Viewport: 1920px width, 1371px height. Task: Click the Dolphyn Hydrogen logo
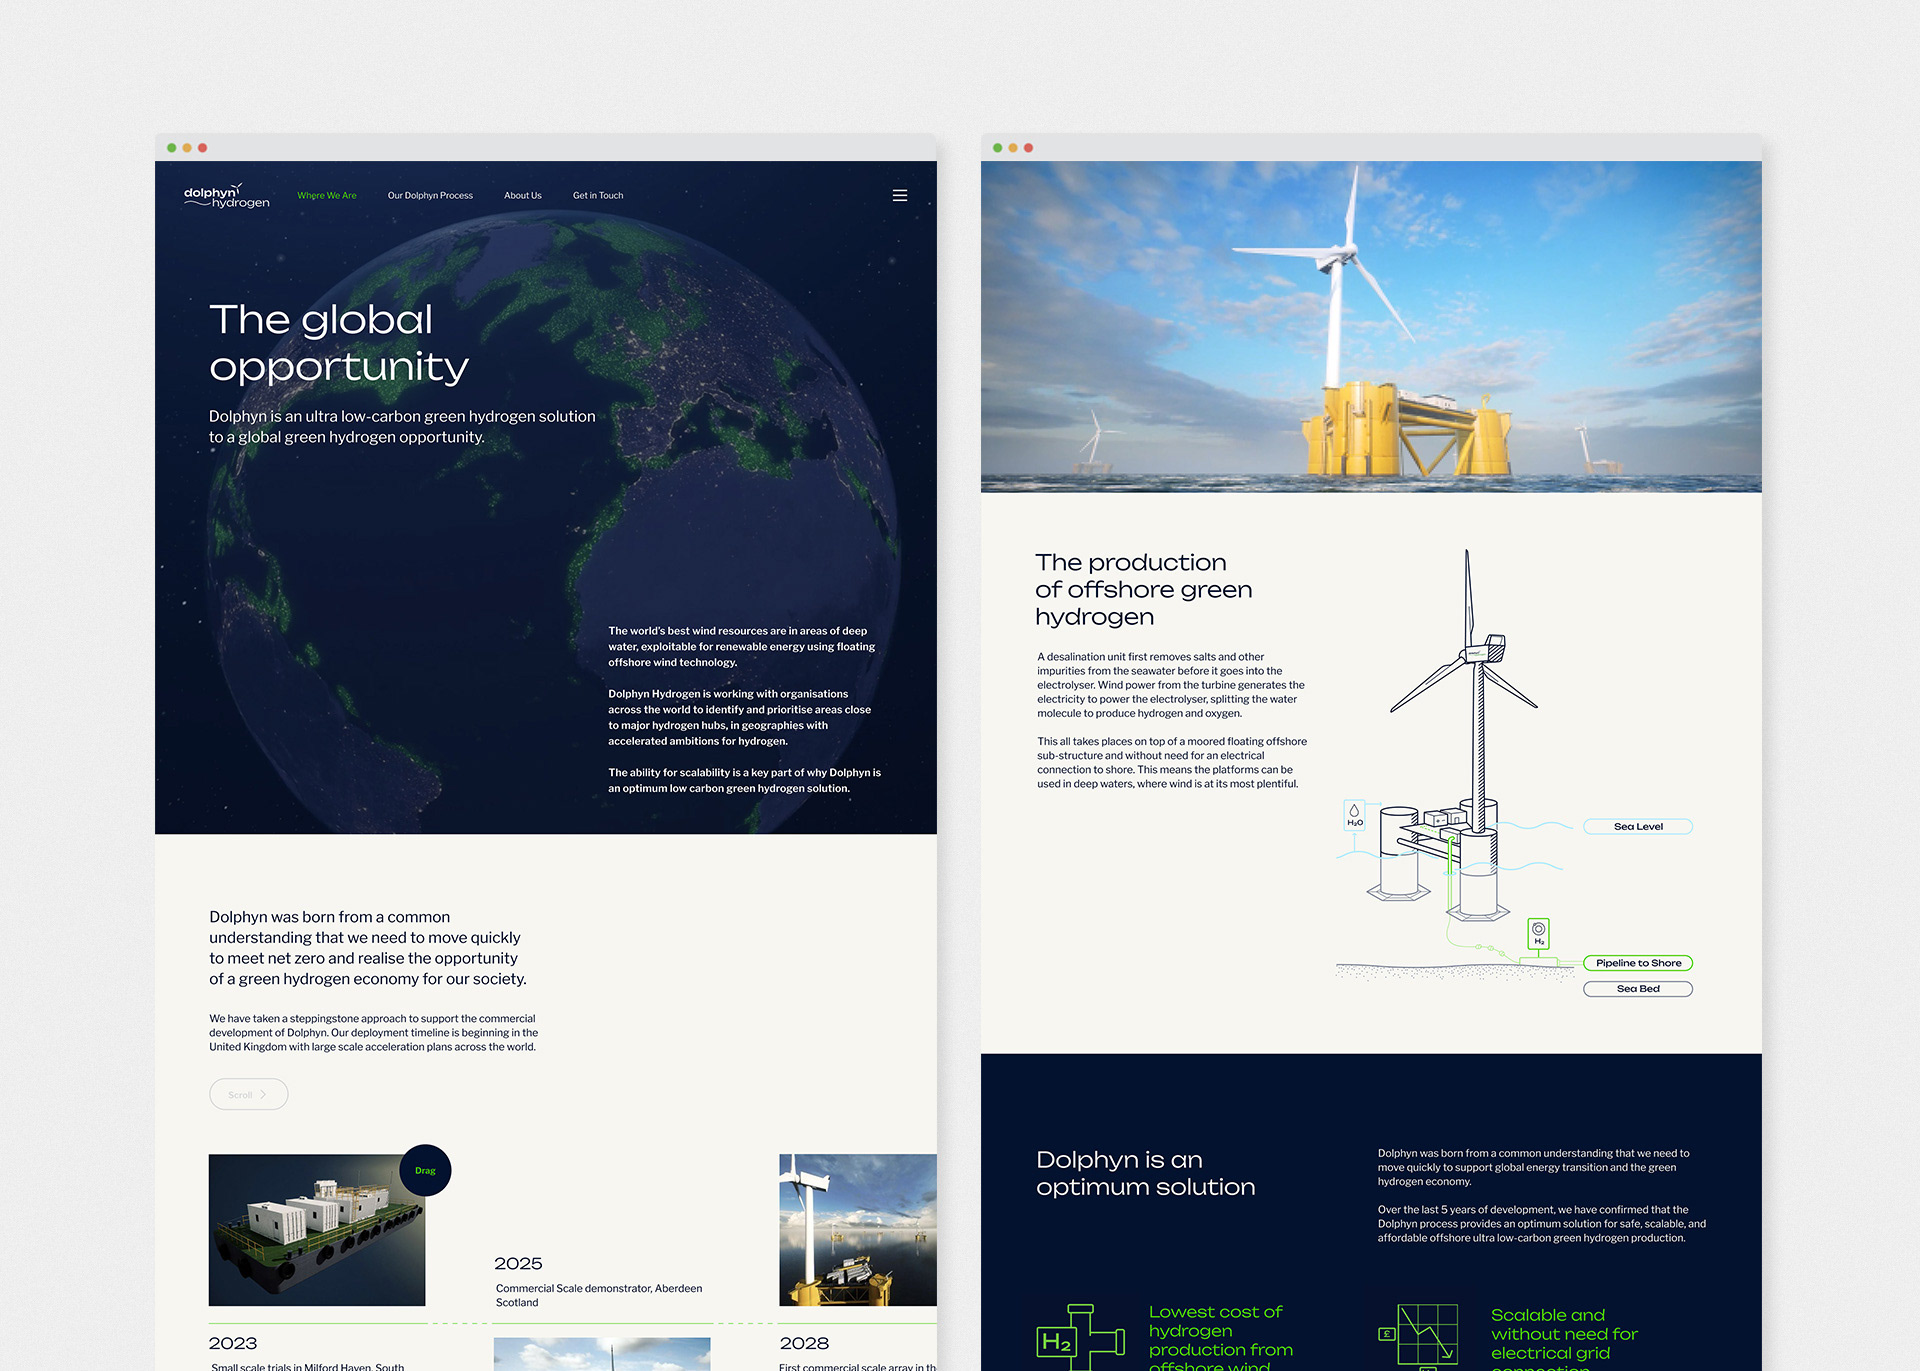[x=226, y=196]
